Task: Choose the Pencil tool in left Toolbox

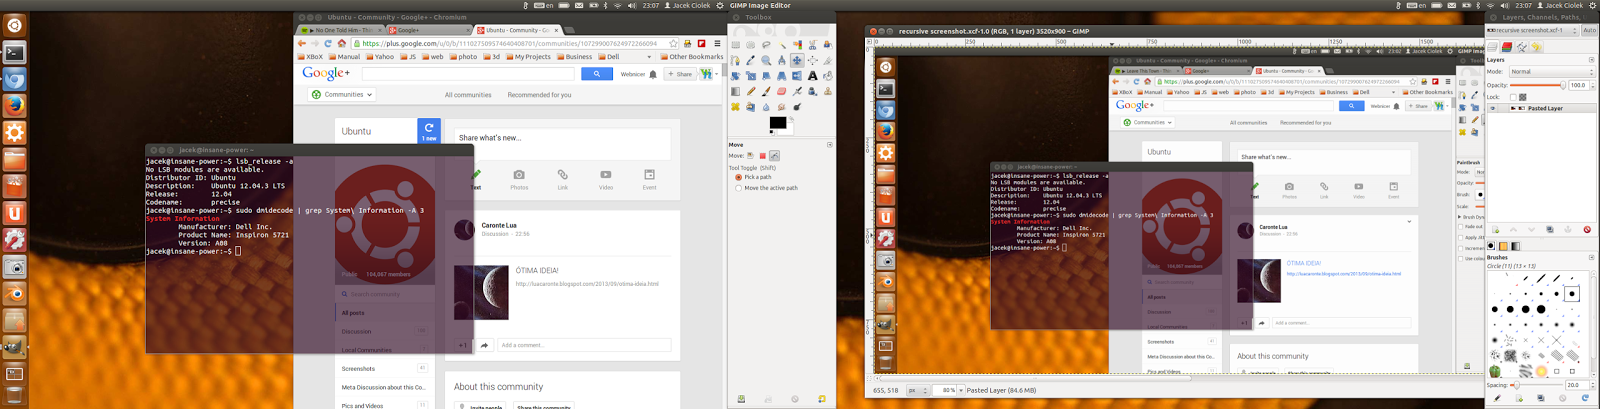Action: [x=751, y=91]
